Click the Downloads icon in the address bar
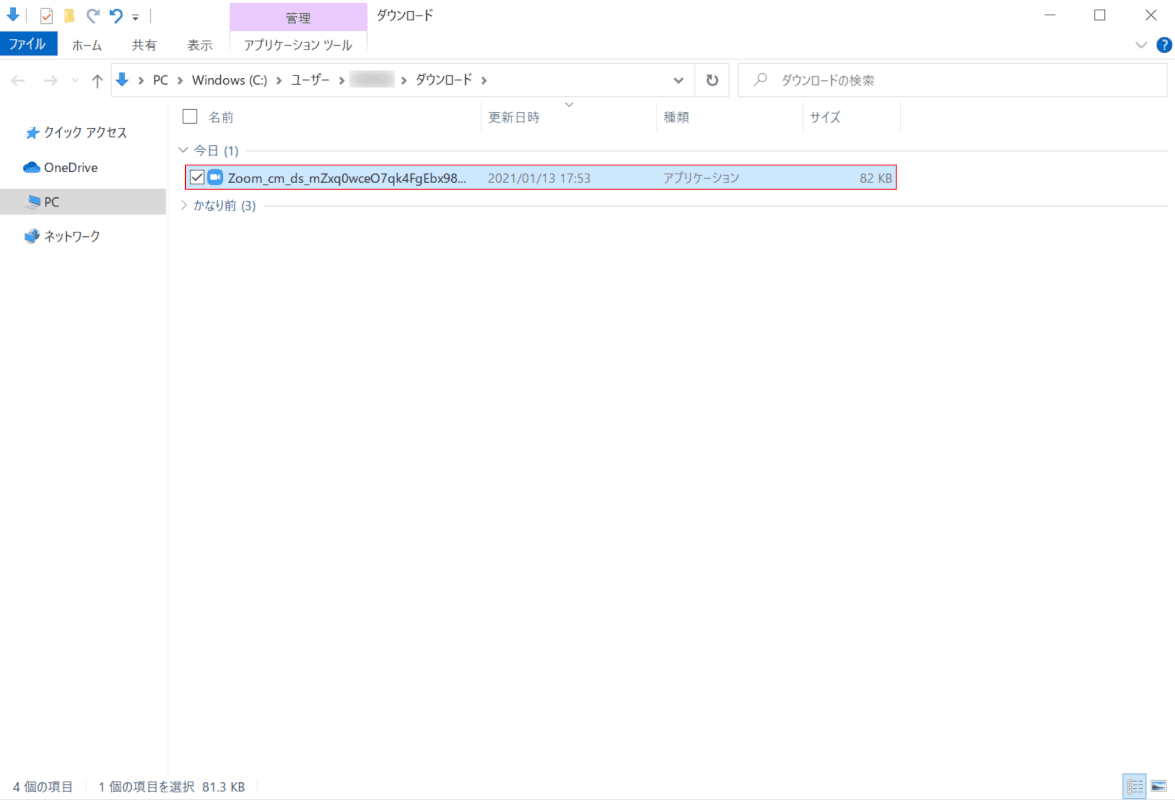The image size is (1175, 800). (x=122, y=79)
